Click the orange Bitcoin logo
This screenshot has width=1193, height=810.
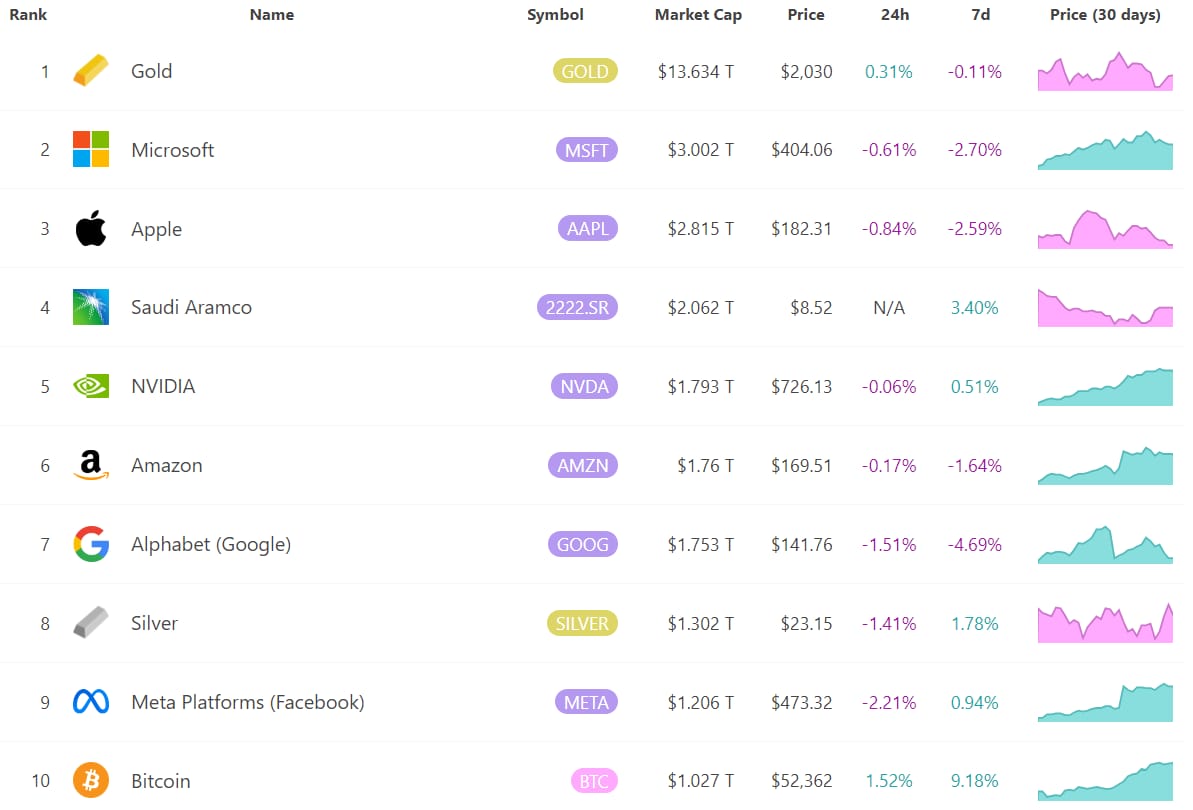tap(91, 780)
